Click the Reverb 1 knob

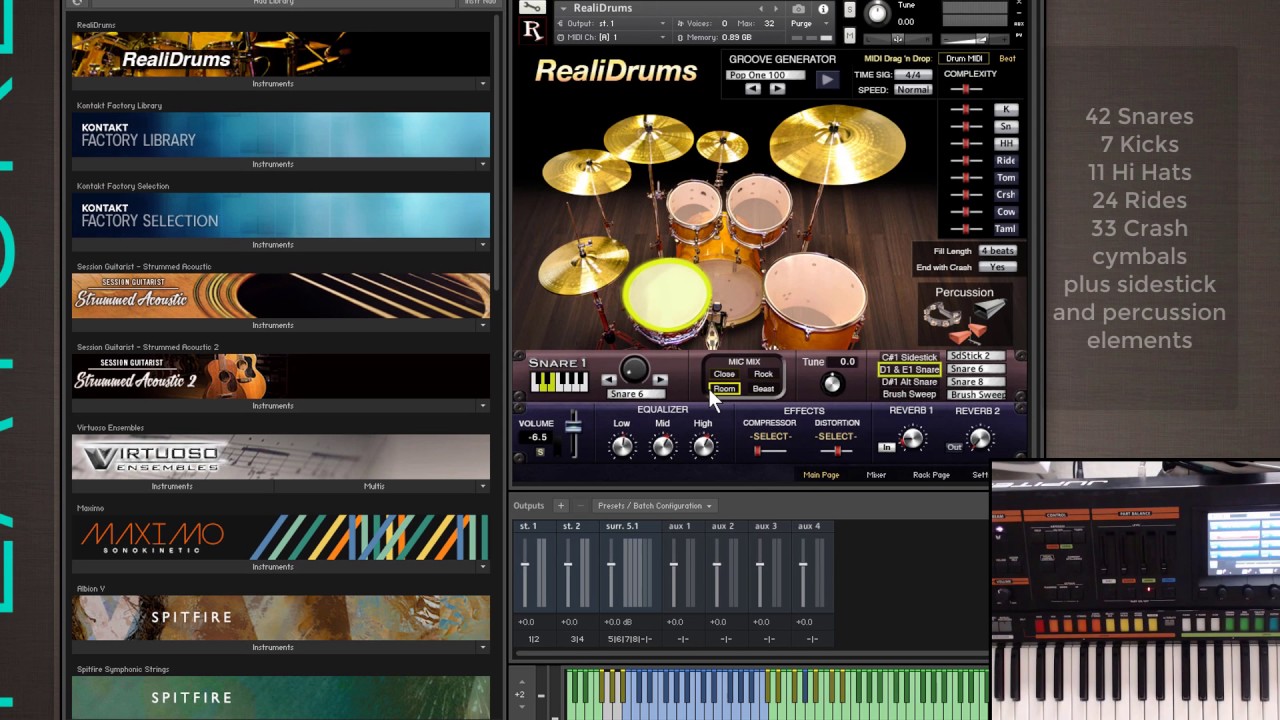[x=911, y=438]
